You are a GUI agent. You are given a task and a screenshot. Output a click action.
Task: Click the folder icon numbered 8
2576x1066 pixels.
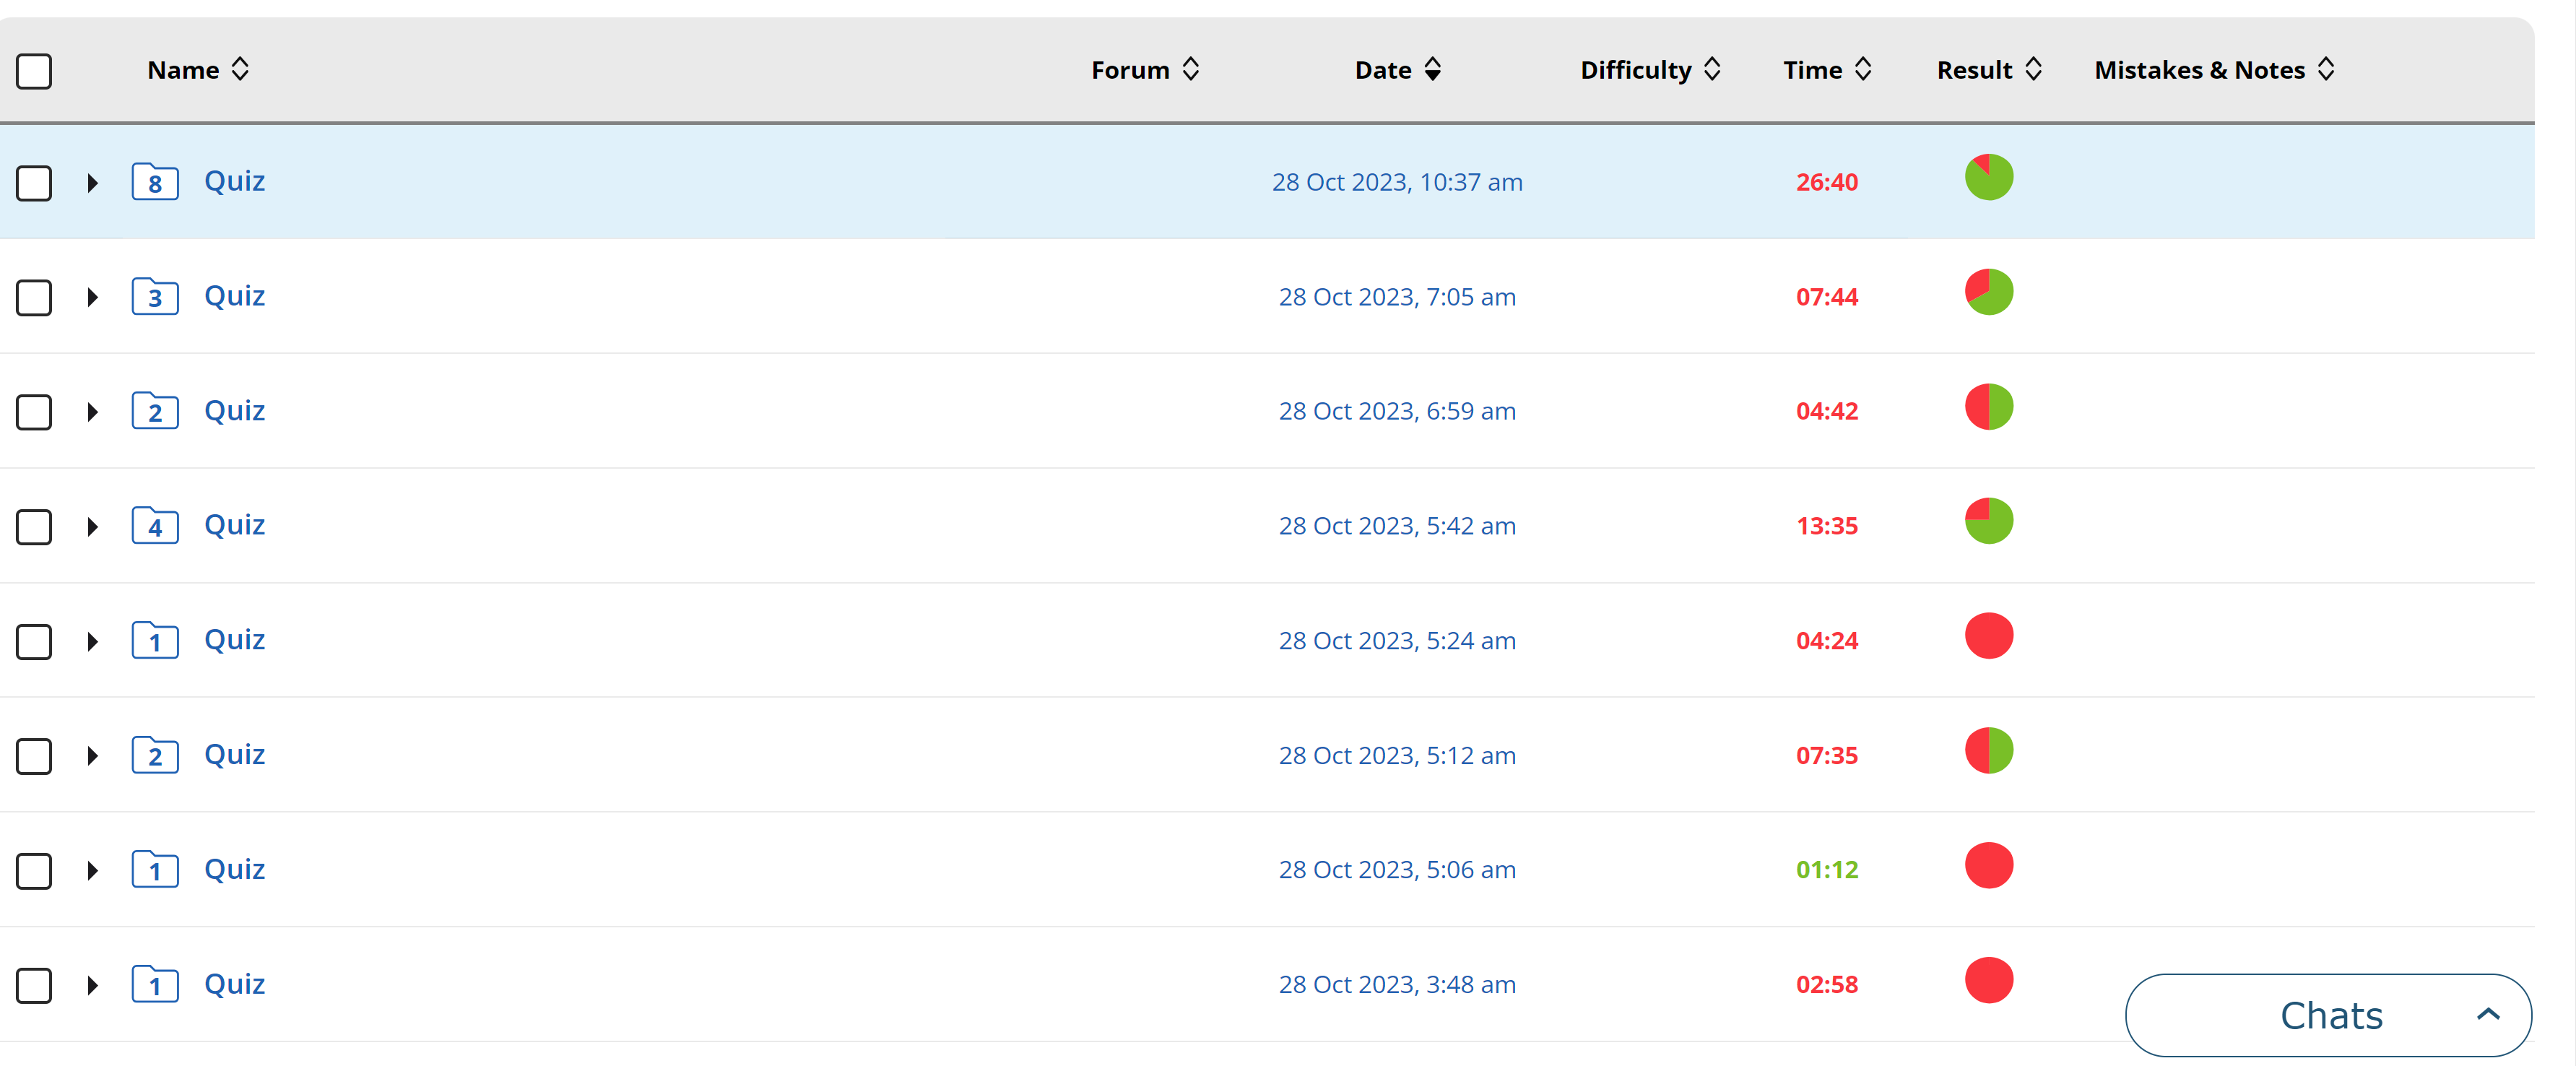tap(155, 182)
